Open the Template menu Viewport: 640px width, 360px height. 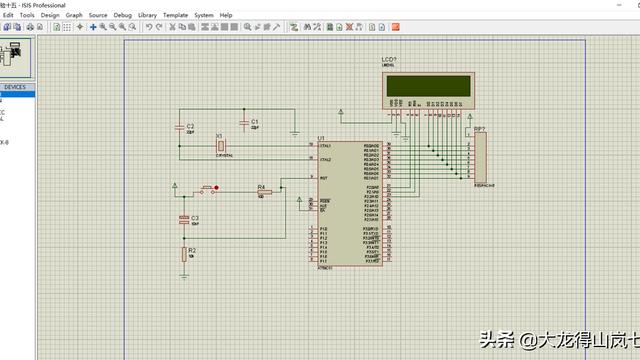[x=176, y=15]
